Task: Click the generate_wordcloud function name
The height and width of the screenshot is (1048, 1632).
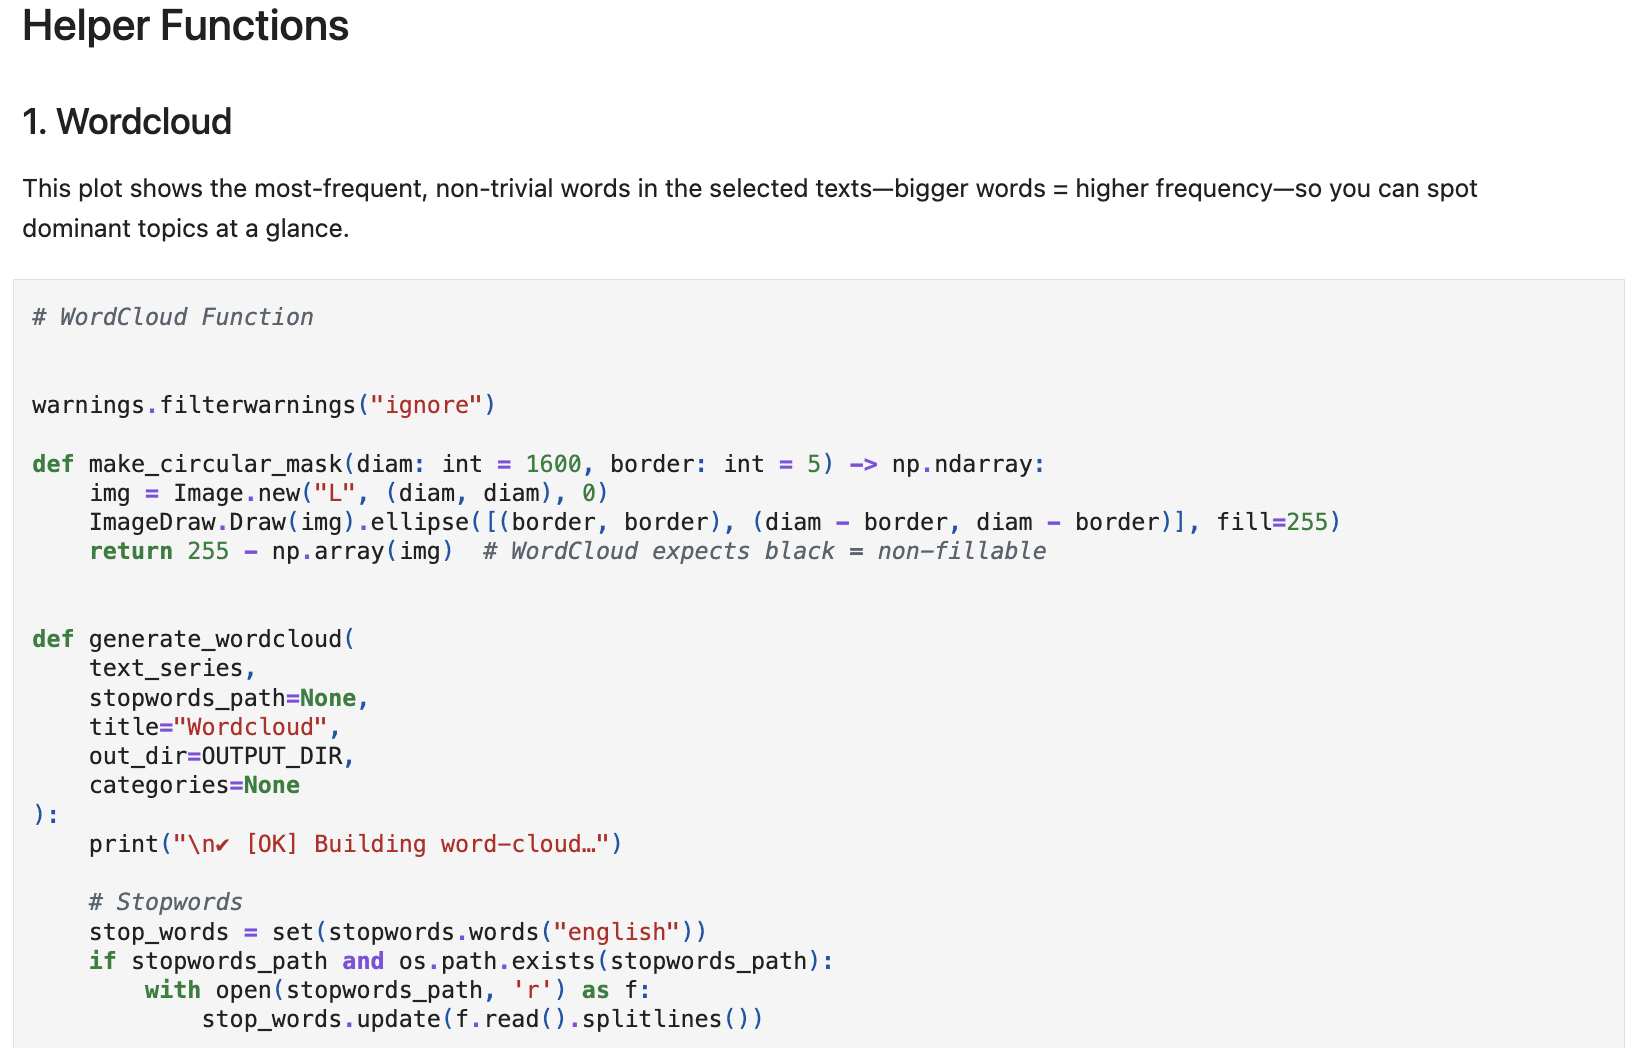Action: tap(215, 639)
